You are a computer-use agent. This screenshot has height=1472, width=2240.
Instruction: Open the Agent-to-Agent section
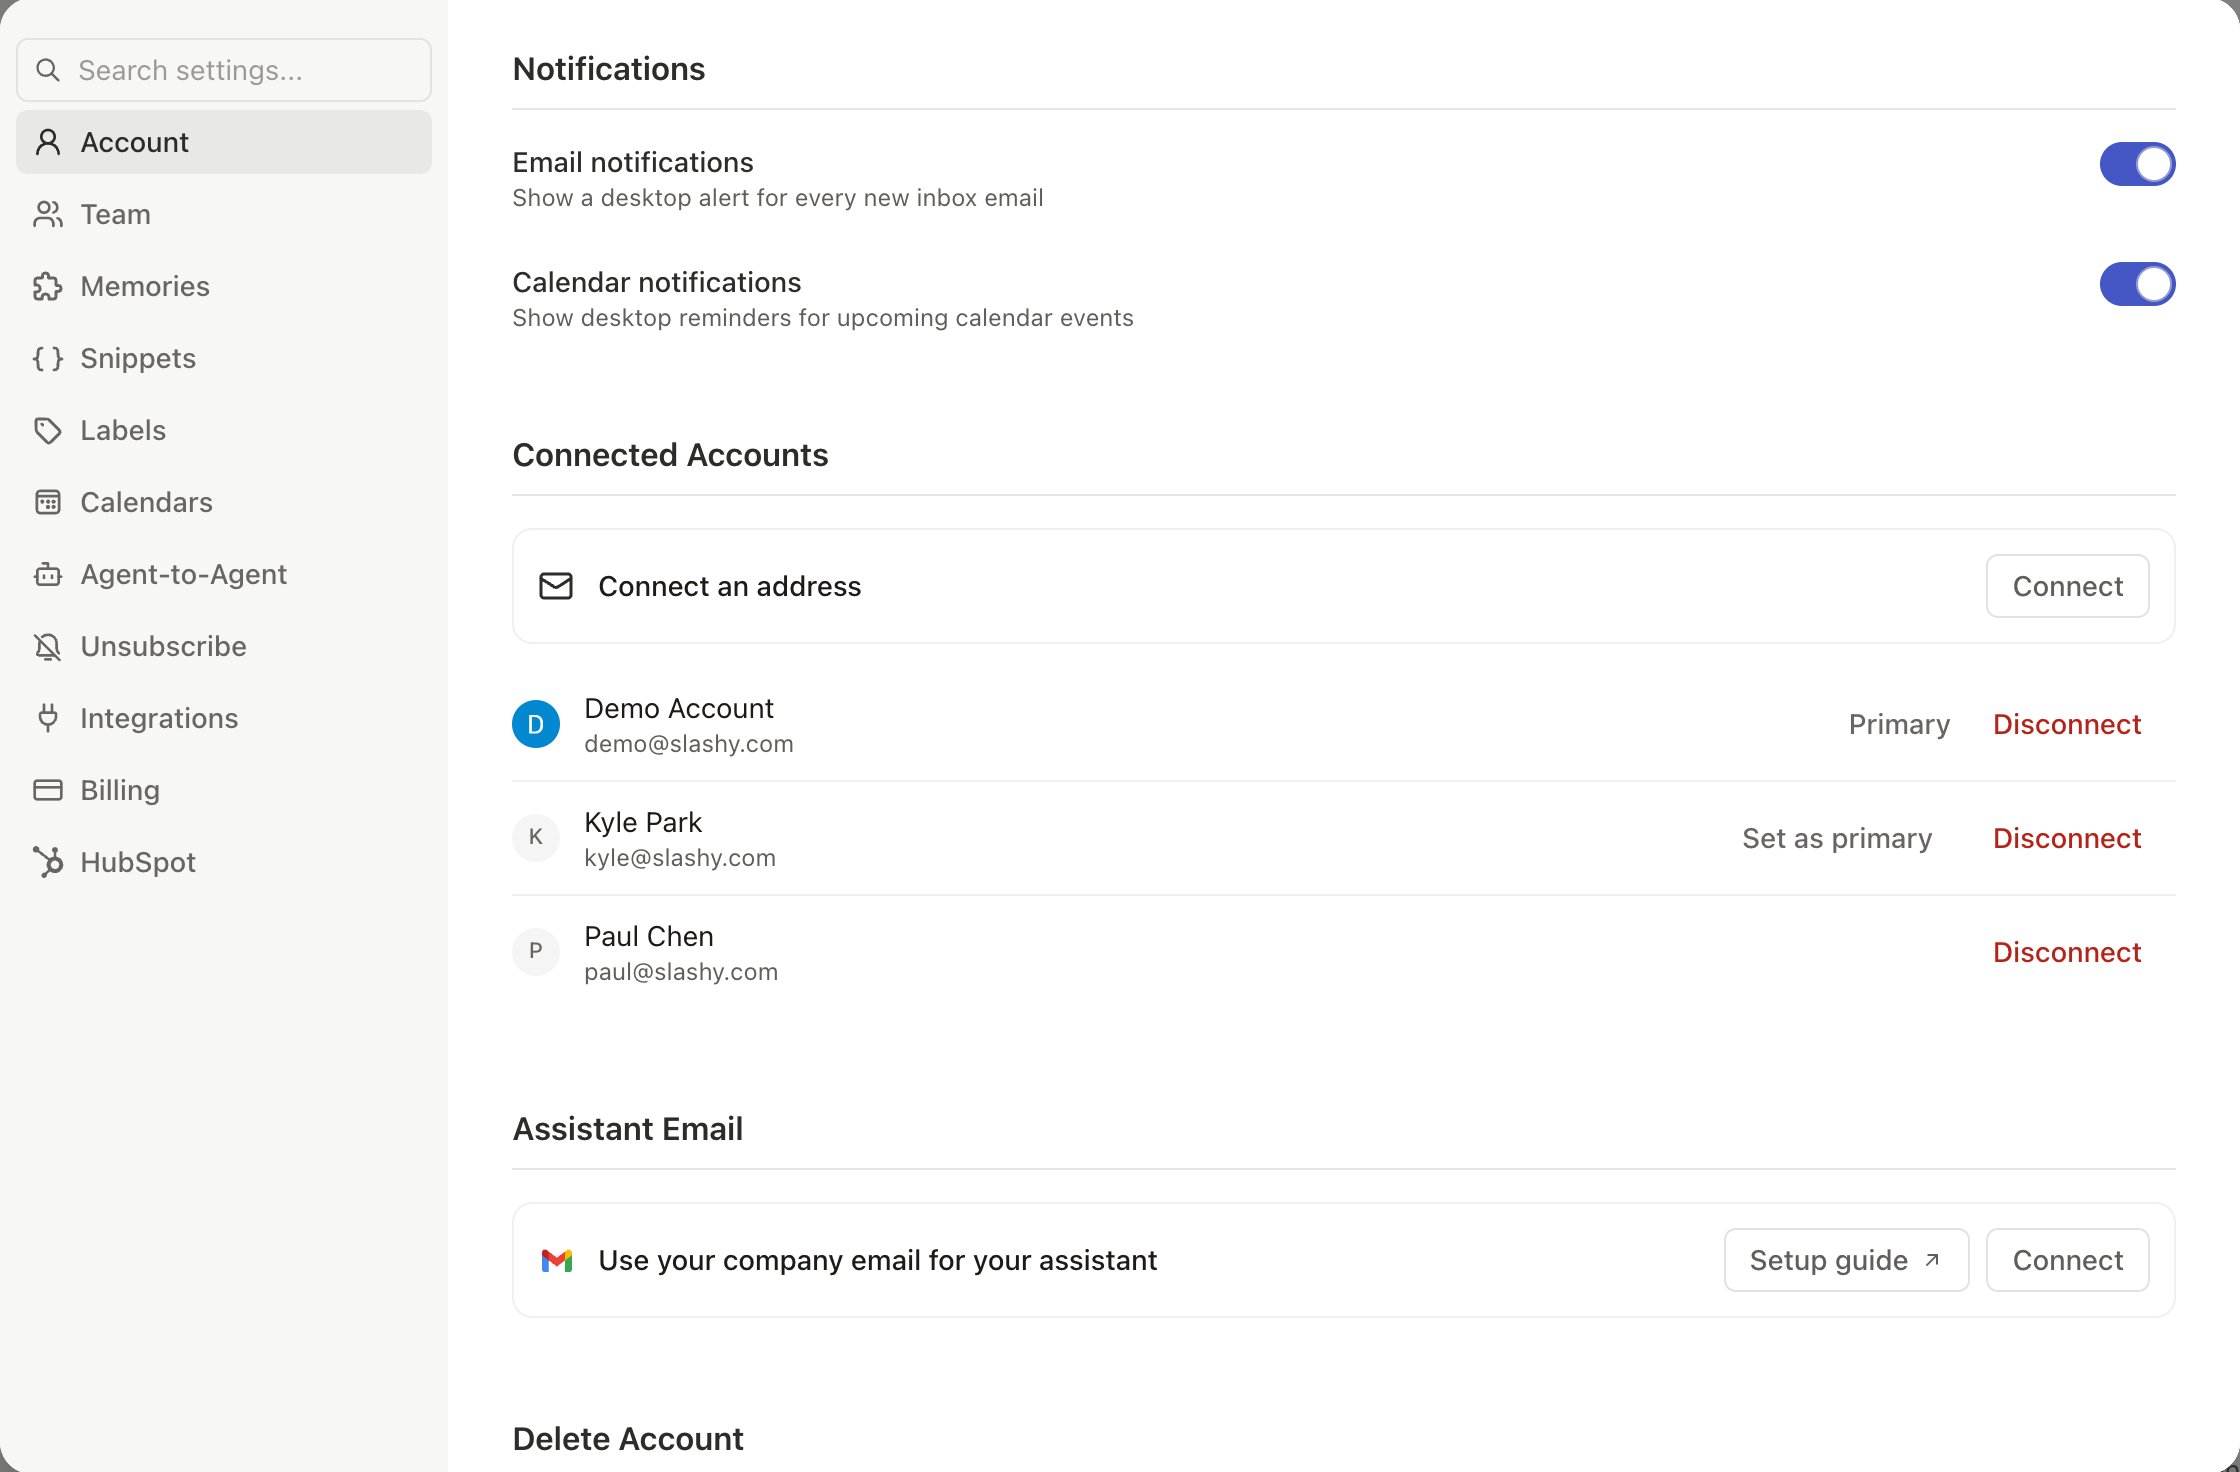(224, 574)
